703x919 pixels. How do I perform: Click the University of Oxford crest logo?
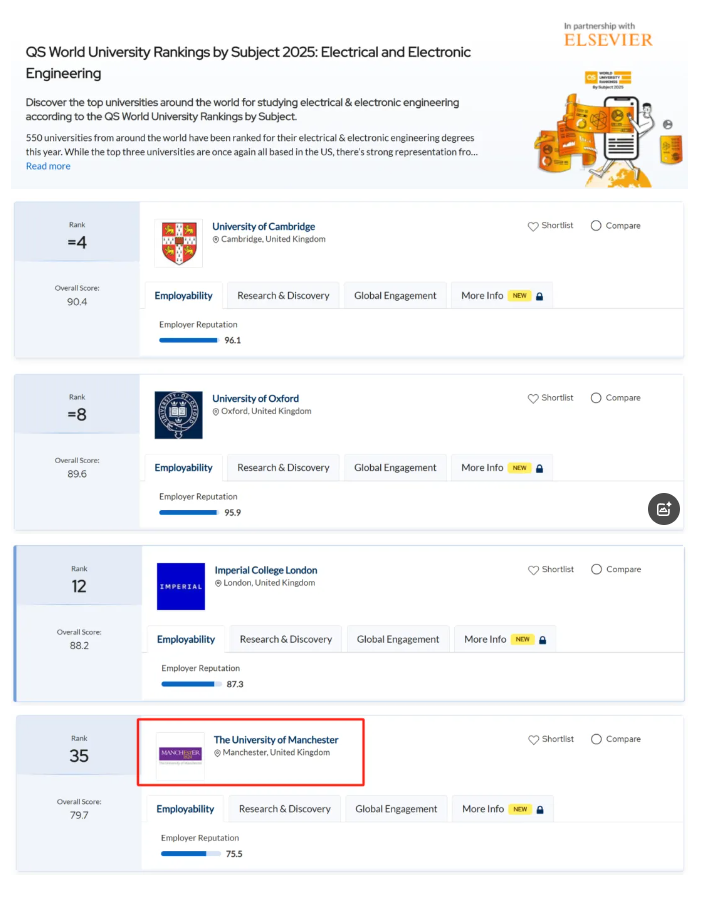(x=179, y=415)
